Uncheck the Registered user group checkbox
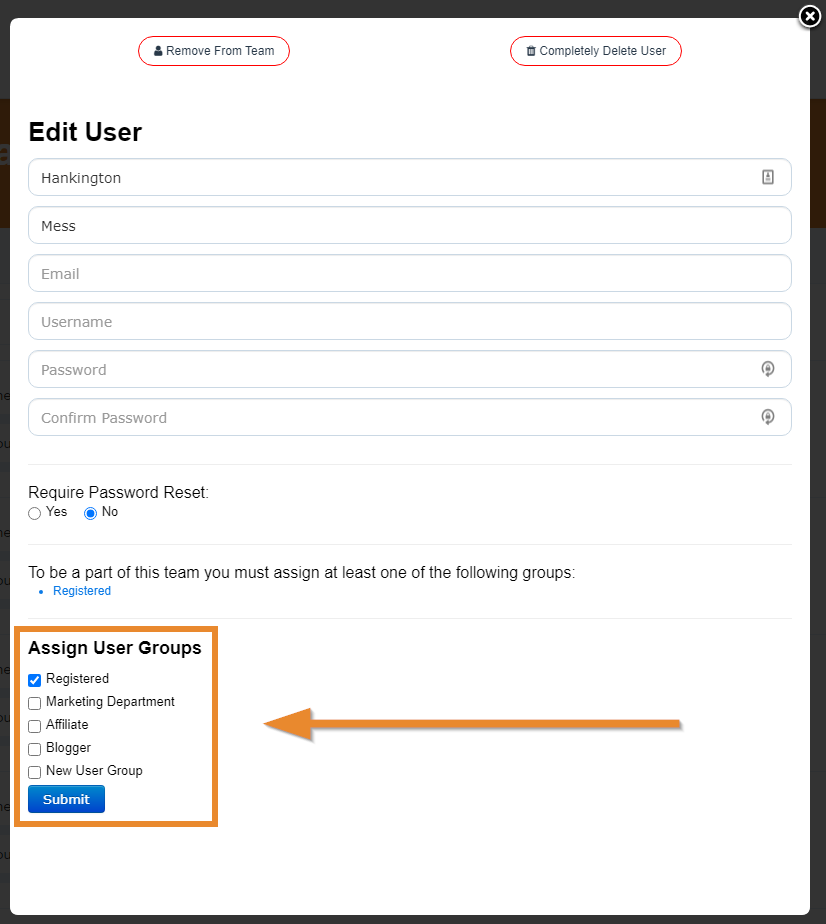The image size is (826, 924). click(35, 680)
